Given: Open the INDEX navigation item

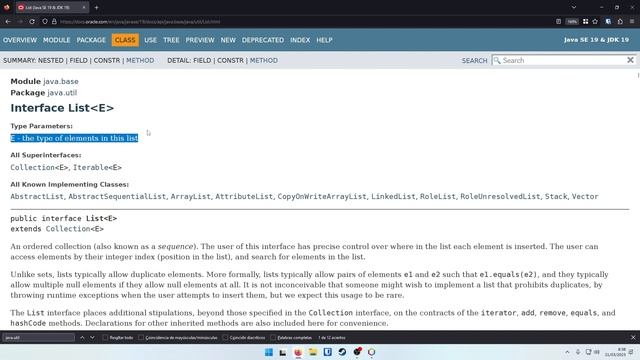Looking at the screenshot, I should pos(300,40).
